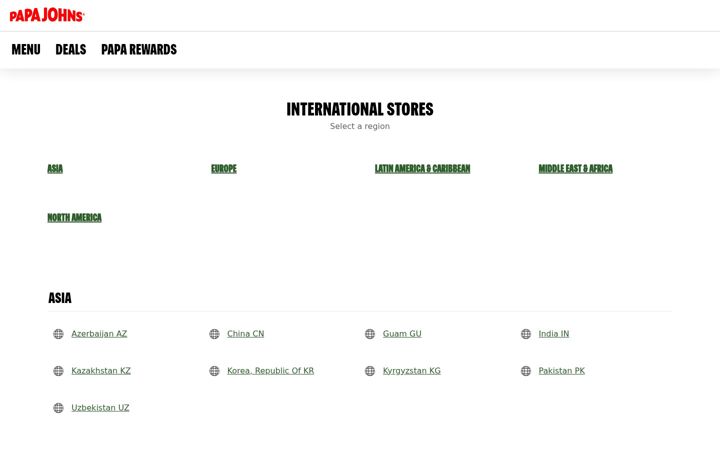Open the PAPA REWARDS navigation item

(139, 49)
